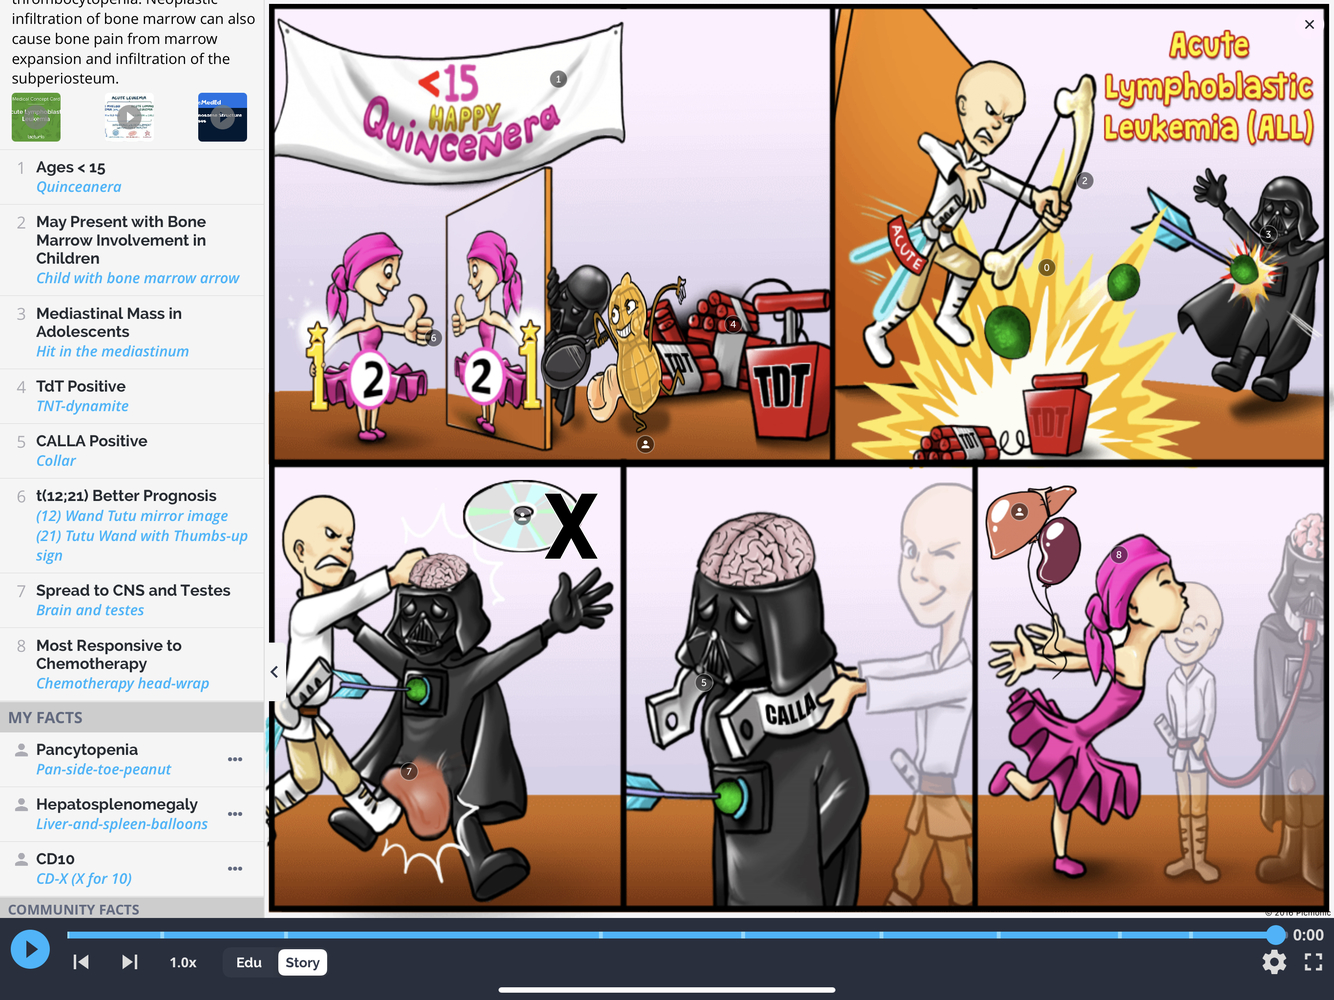The width and height of the screenshot is (1334, 1000).
Task: Open options for the Hepatosplenomegaly fact
Action: pos(235,814)
